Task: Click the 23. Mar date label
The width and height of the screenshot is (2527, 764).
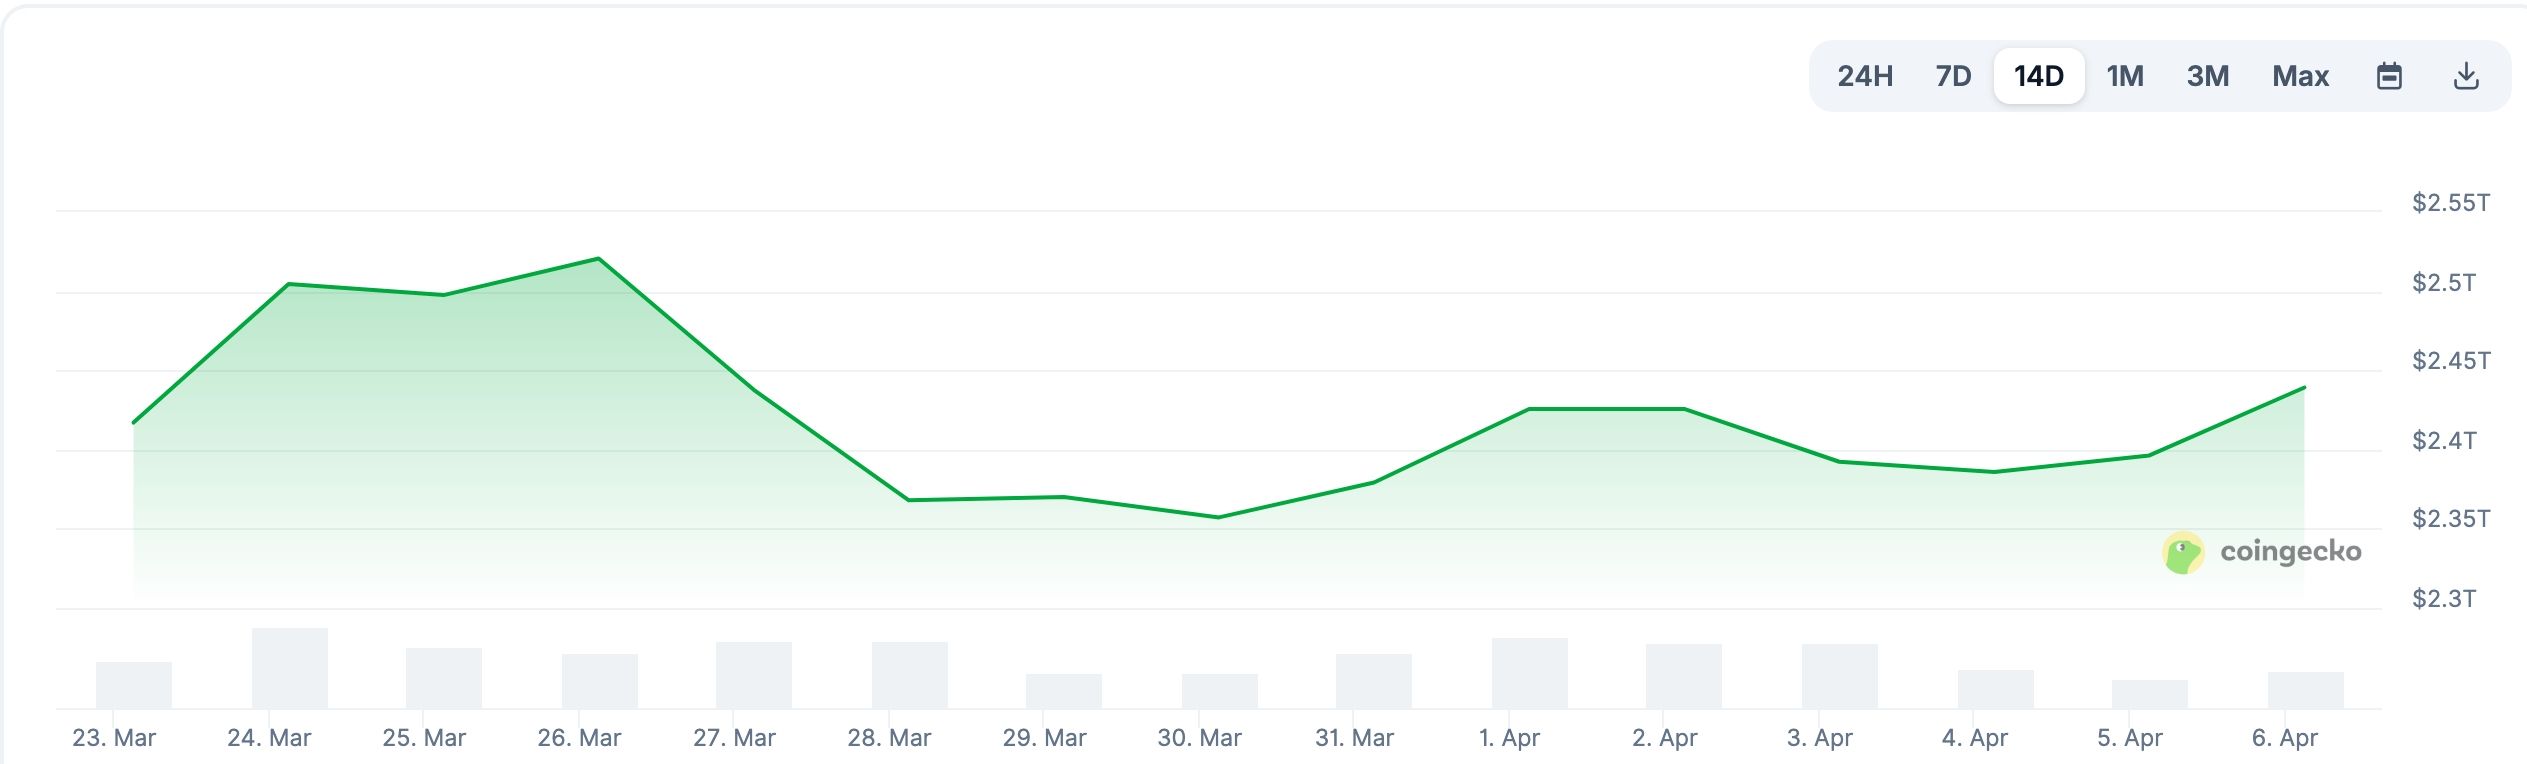Action: [x=115, y=739]
